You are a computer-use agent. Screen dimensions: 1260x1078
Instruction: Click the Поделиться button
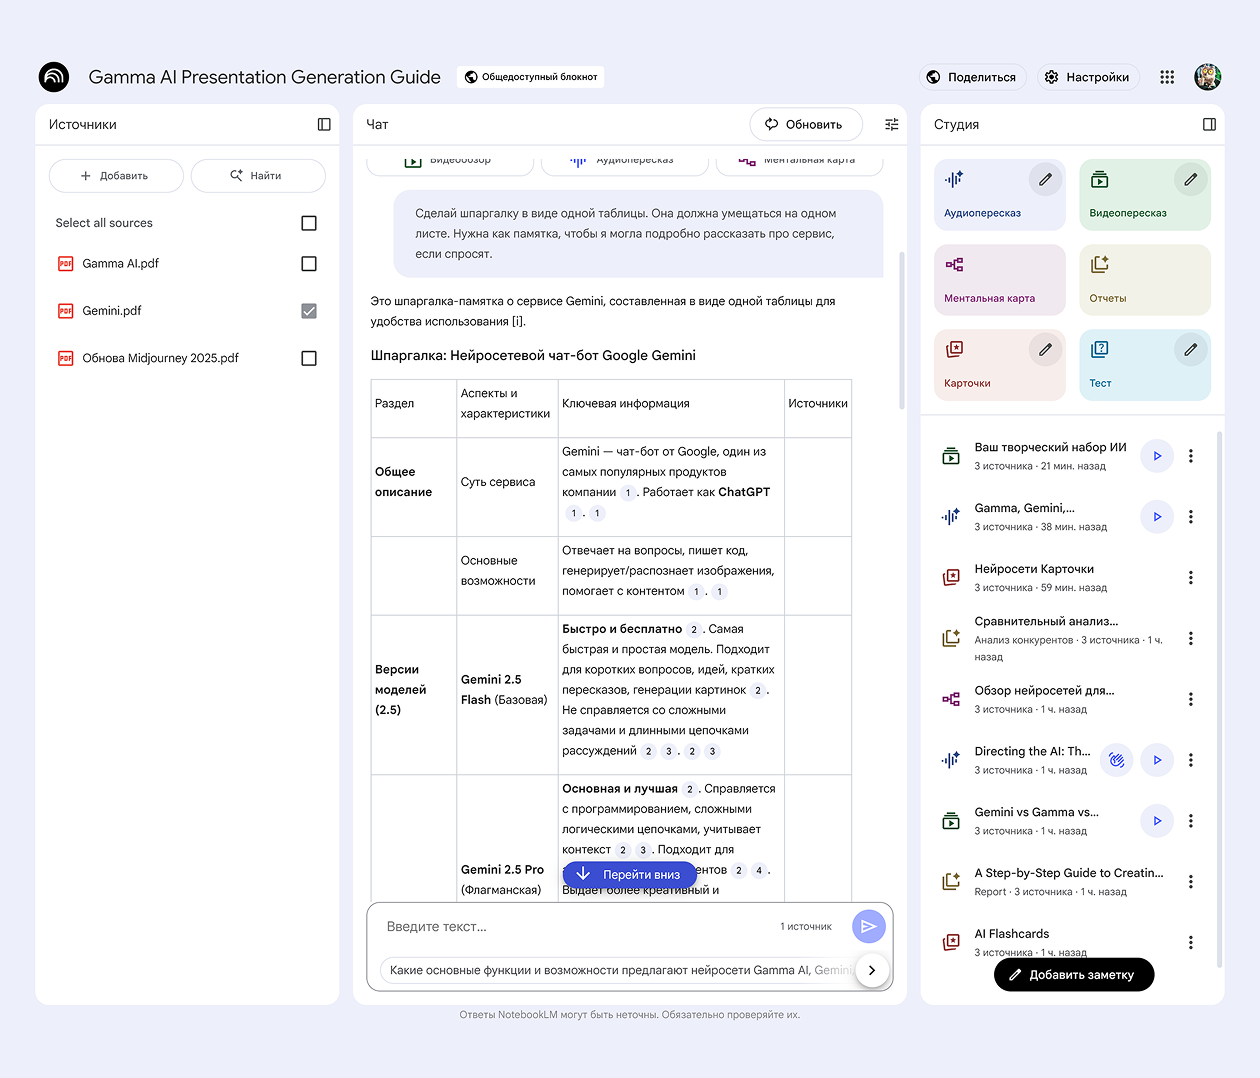pos(971,77)
